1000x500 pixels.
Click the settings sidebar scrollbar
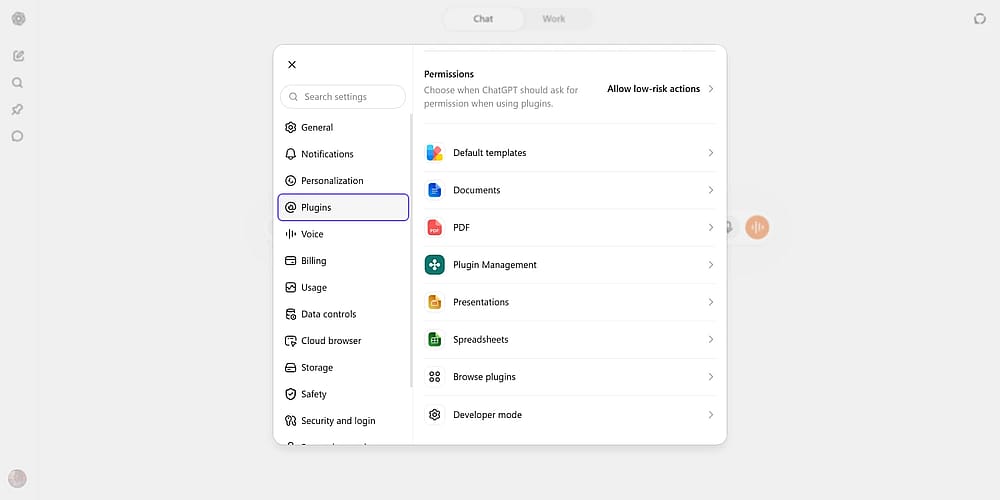[x=411, y=251]
